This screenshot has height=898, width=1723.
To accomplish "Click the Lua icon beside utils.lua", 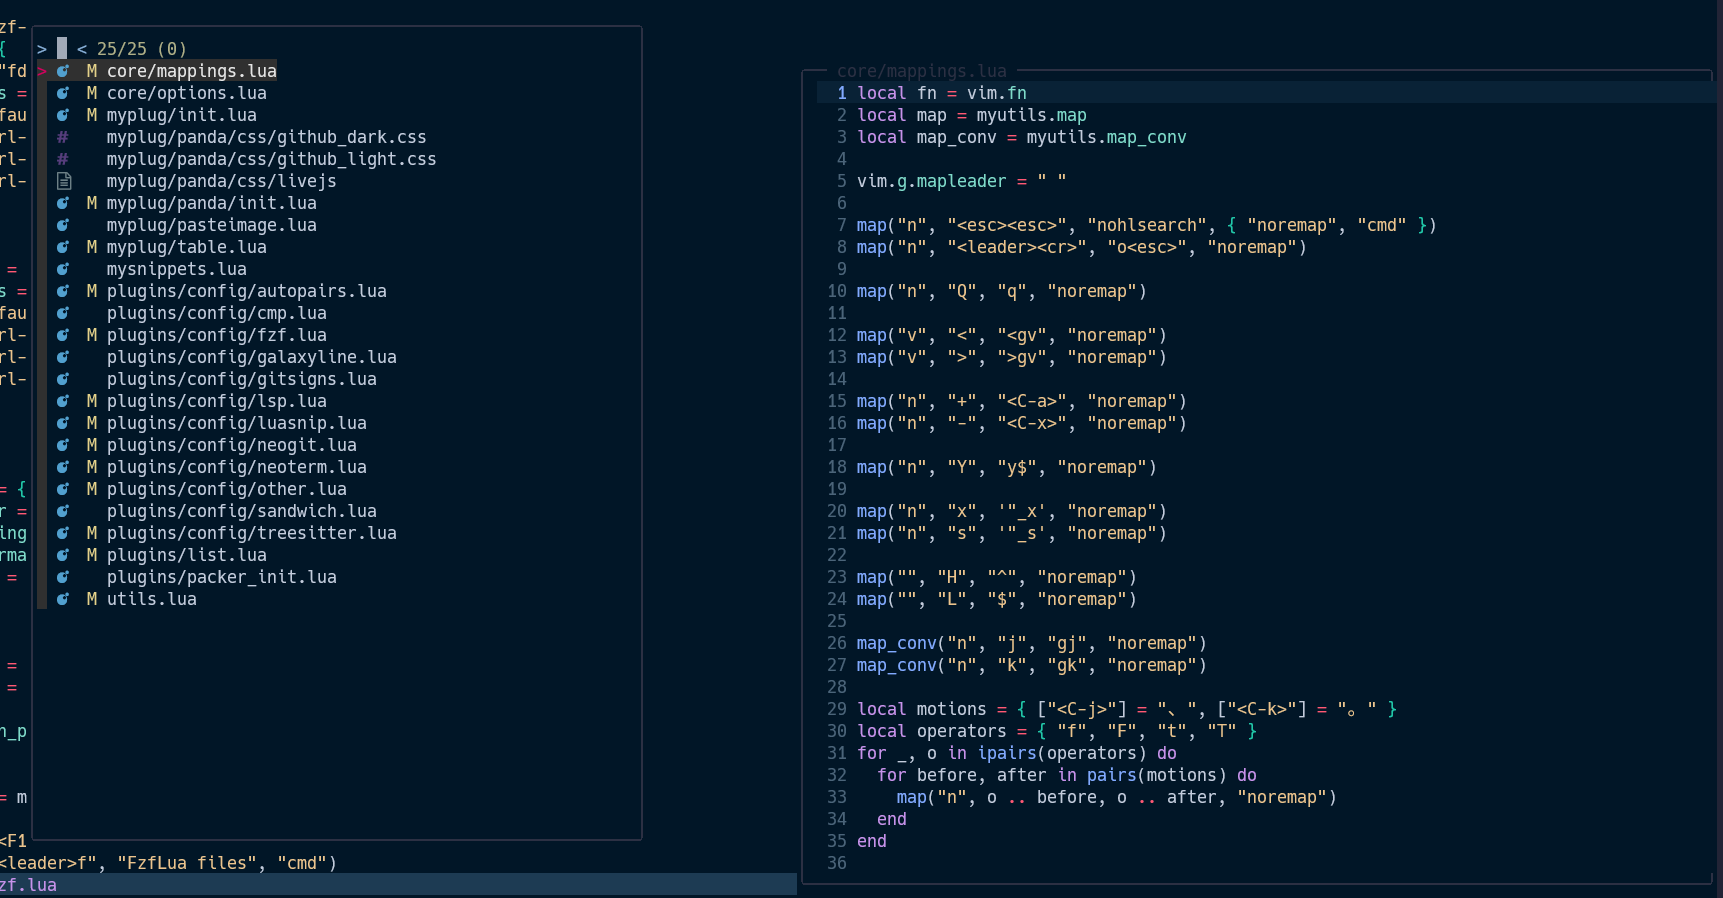I will 63,599.
